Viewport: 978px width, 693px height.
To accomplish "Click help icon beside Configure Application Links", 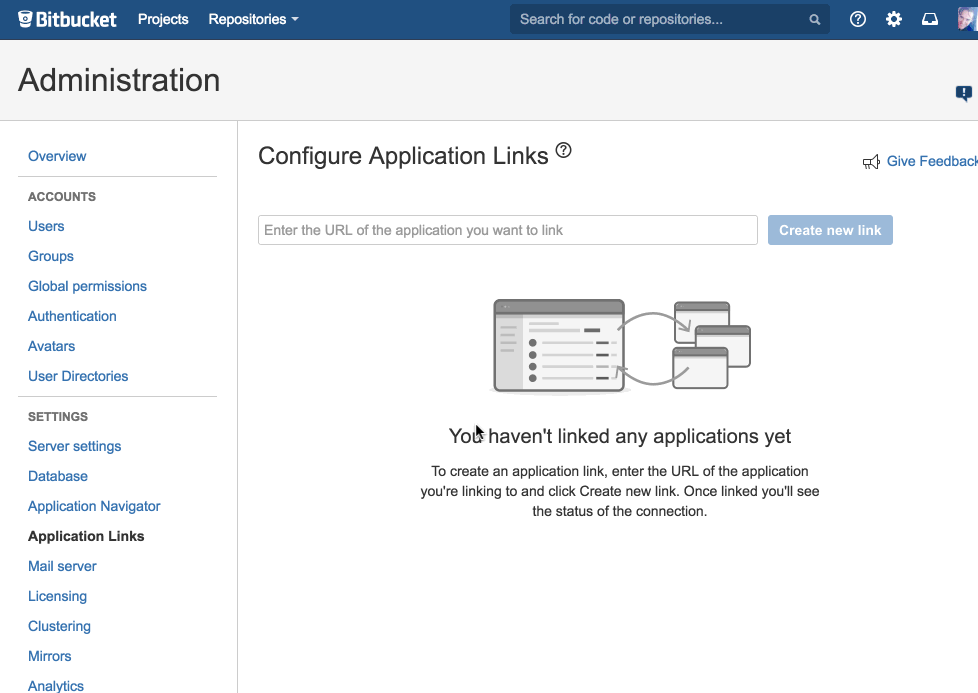I will pyautogui.click(x=563, y=150).
